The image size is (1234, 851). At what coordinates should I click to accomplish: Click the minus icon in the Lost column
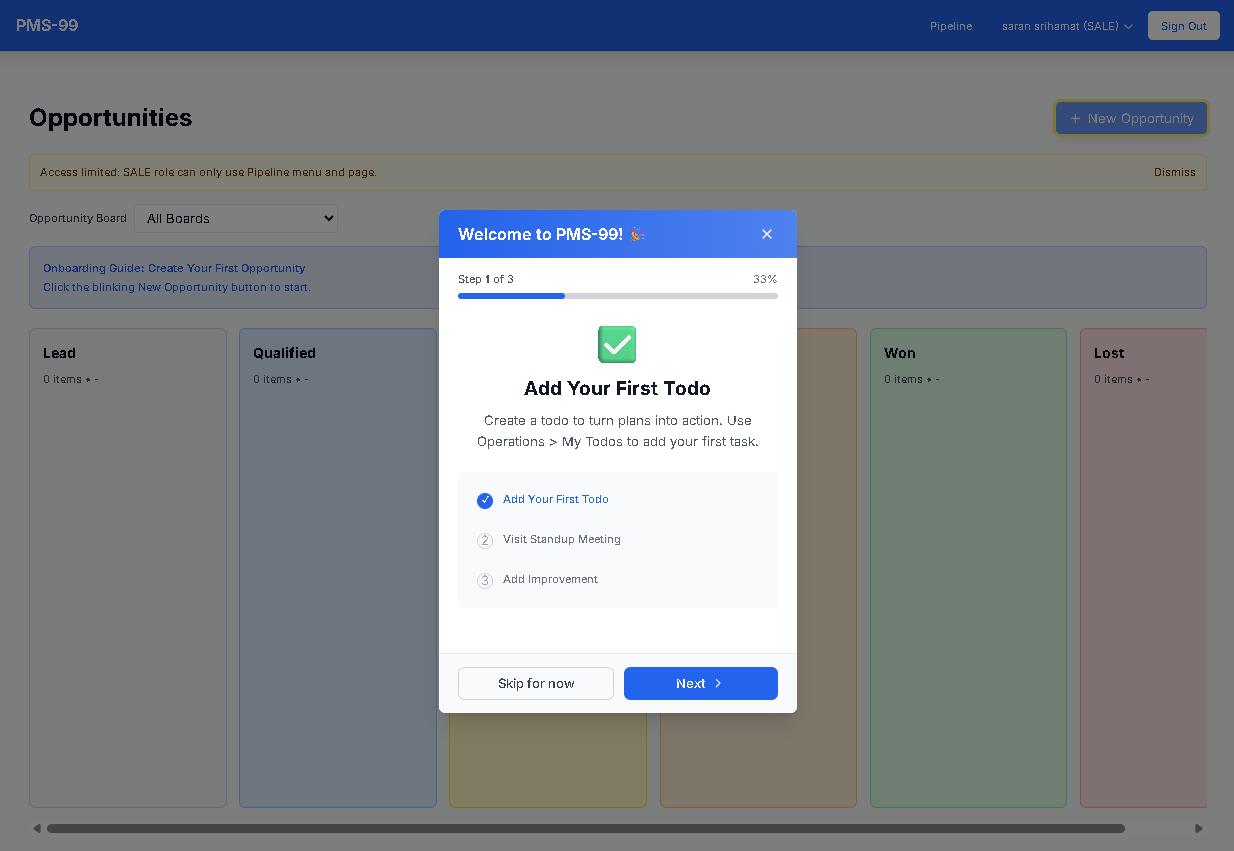tap(1147, 379)
